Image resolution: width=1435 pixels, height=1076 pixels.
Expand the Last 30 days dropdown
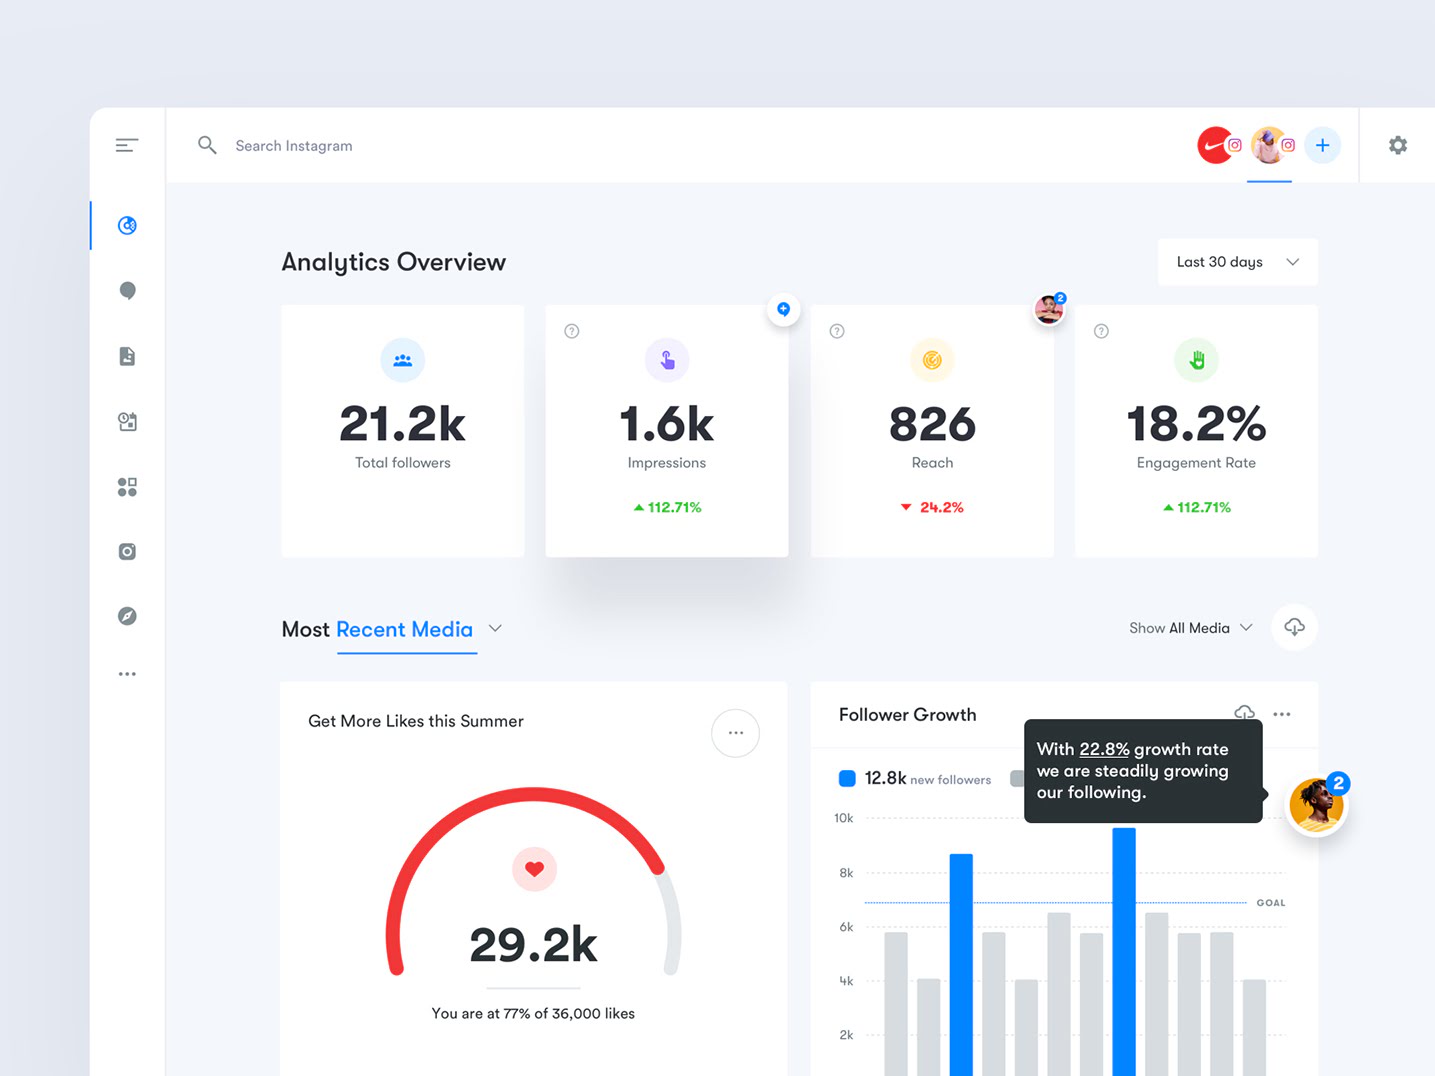coord(1237,261)
